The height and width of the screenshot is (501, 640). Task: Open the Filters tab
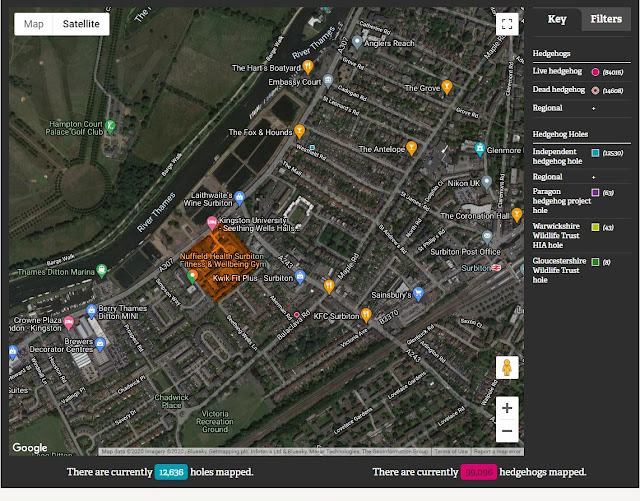coord(606,19)
